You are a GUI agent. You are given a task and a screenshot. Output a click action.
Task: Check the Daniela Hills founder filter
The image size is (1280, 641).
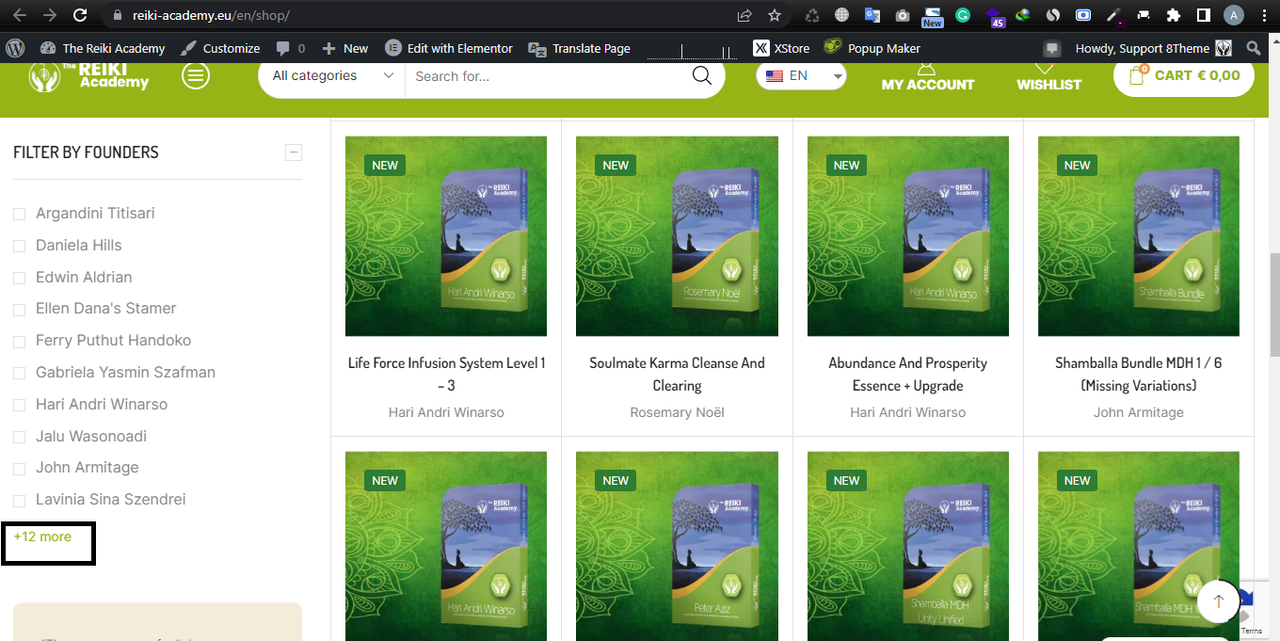point(19,246)
